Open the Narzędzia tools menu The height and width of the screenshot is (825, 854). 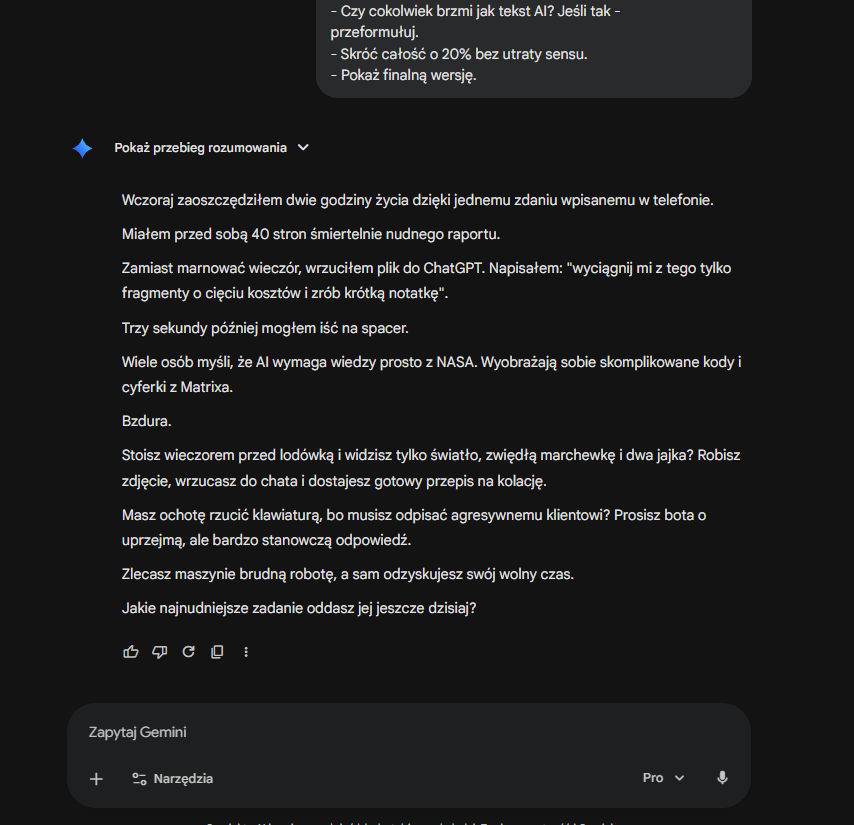pos(172,779)
